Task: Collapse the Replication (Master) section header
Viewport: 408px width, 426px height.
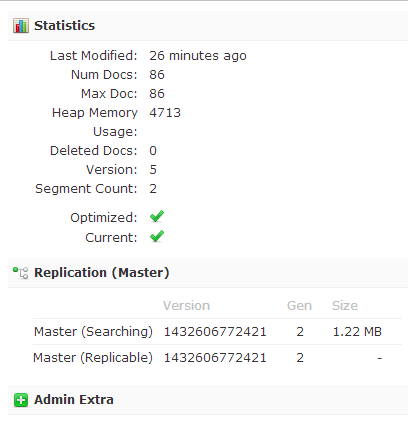Action: (208, 273)
